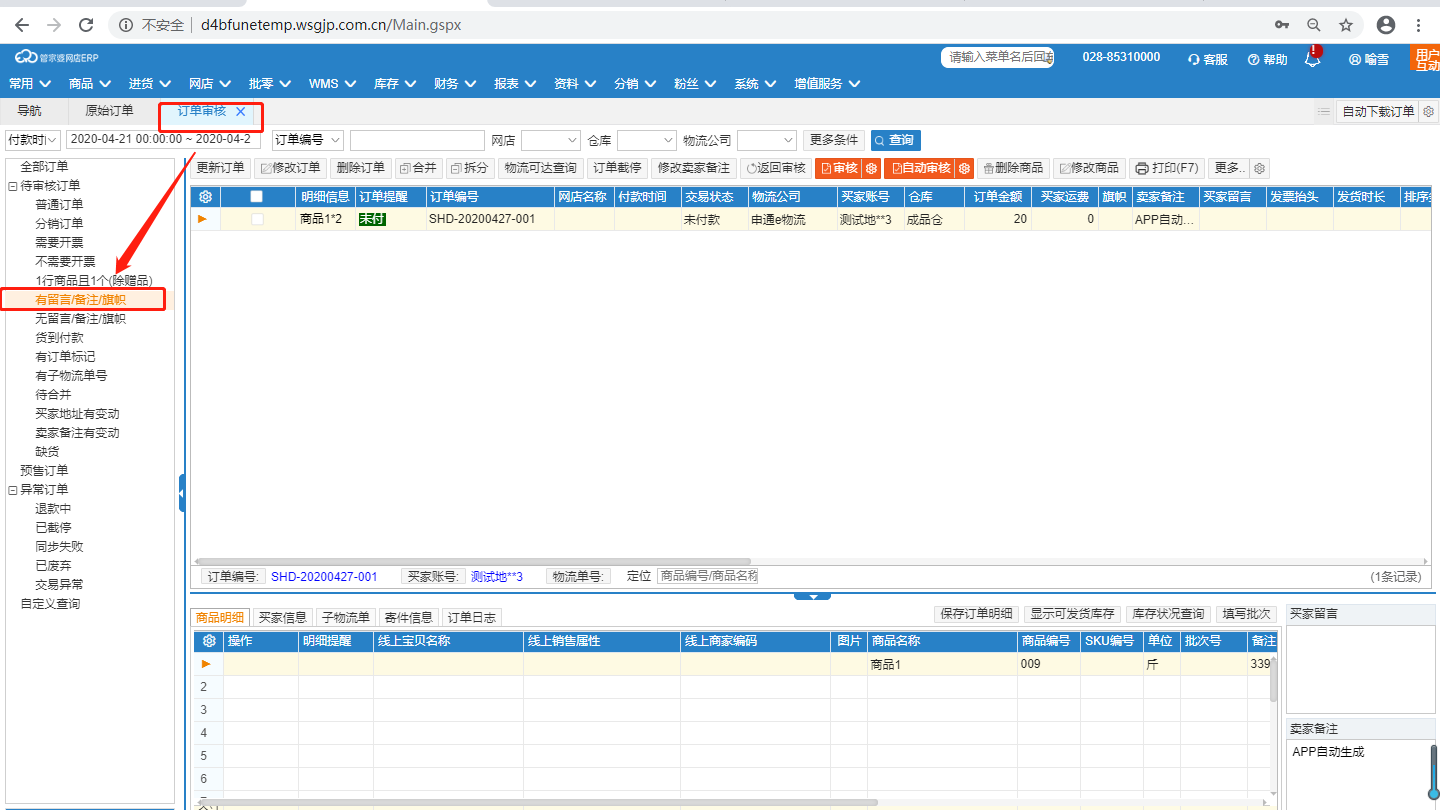Check the box for order SHD-20200427-001

tap(257, 219)
